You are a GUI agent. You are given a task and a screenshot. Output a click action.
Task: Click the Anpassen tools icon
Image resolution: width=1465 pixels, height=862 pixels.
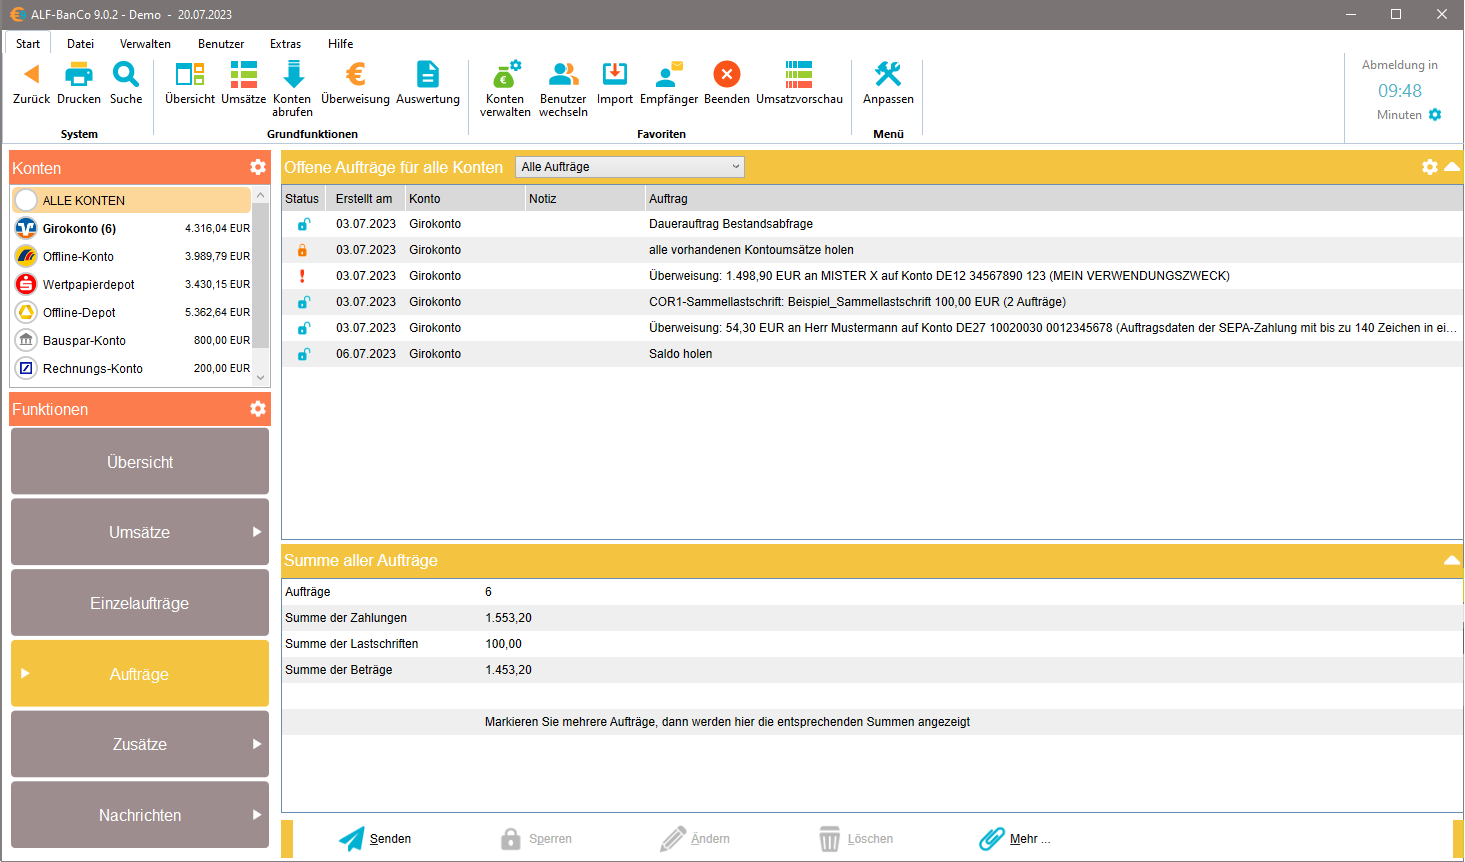coord(888,74)
